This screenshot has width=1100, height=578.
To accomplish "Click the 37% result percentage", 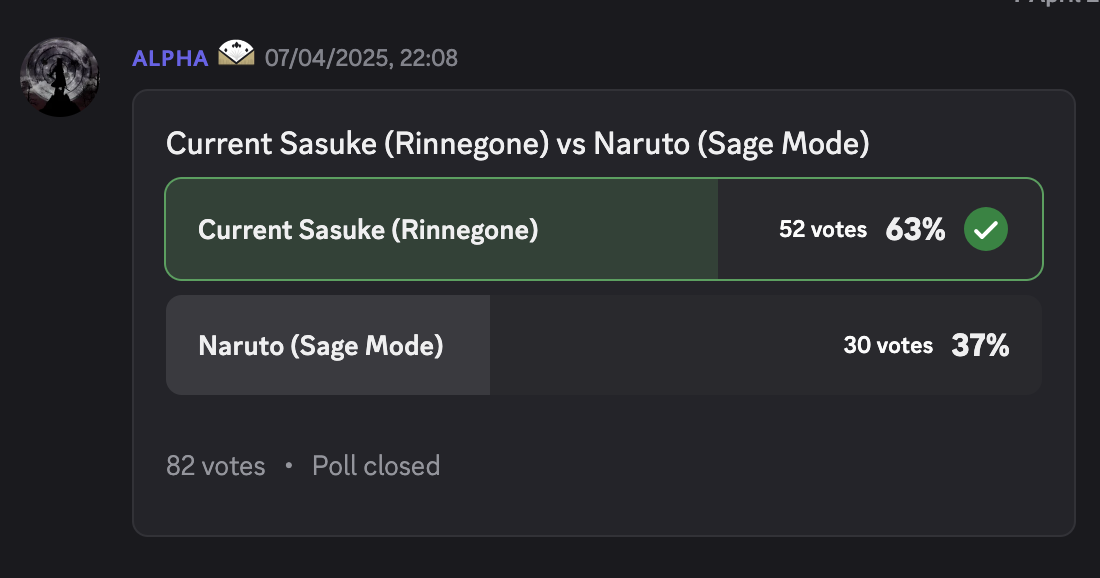I will [980, 345].
